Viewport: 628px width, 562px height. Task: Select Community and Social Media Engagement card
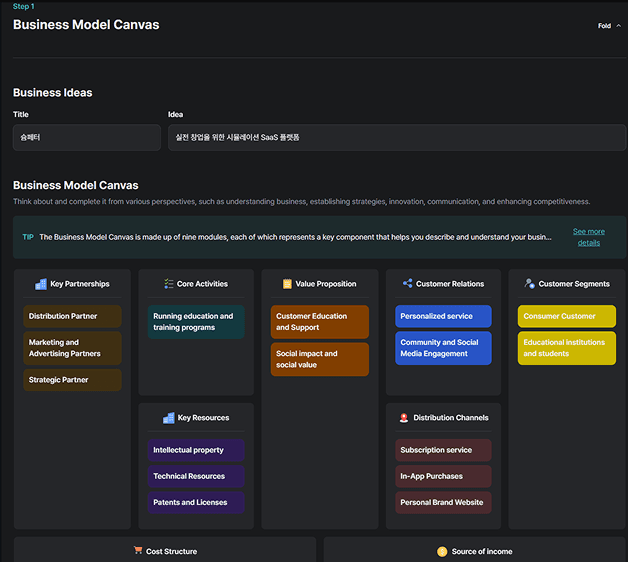pos(443,348)
